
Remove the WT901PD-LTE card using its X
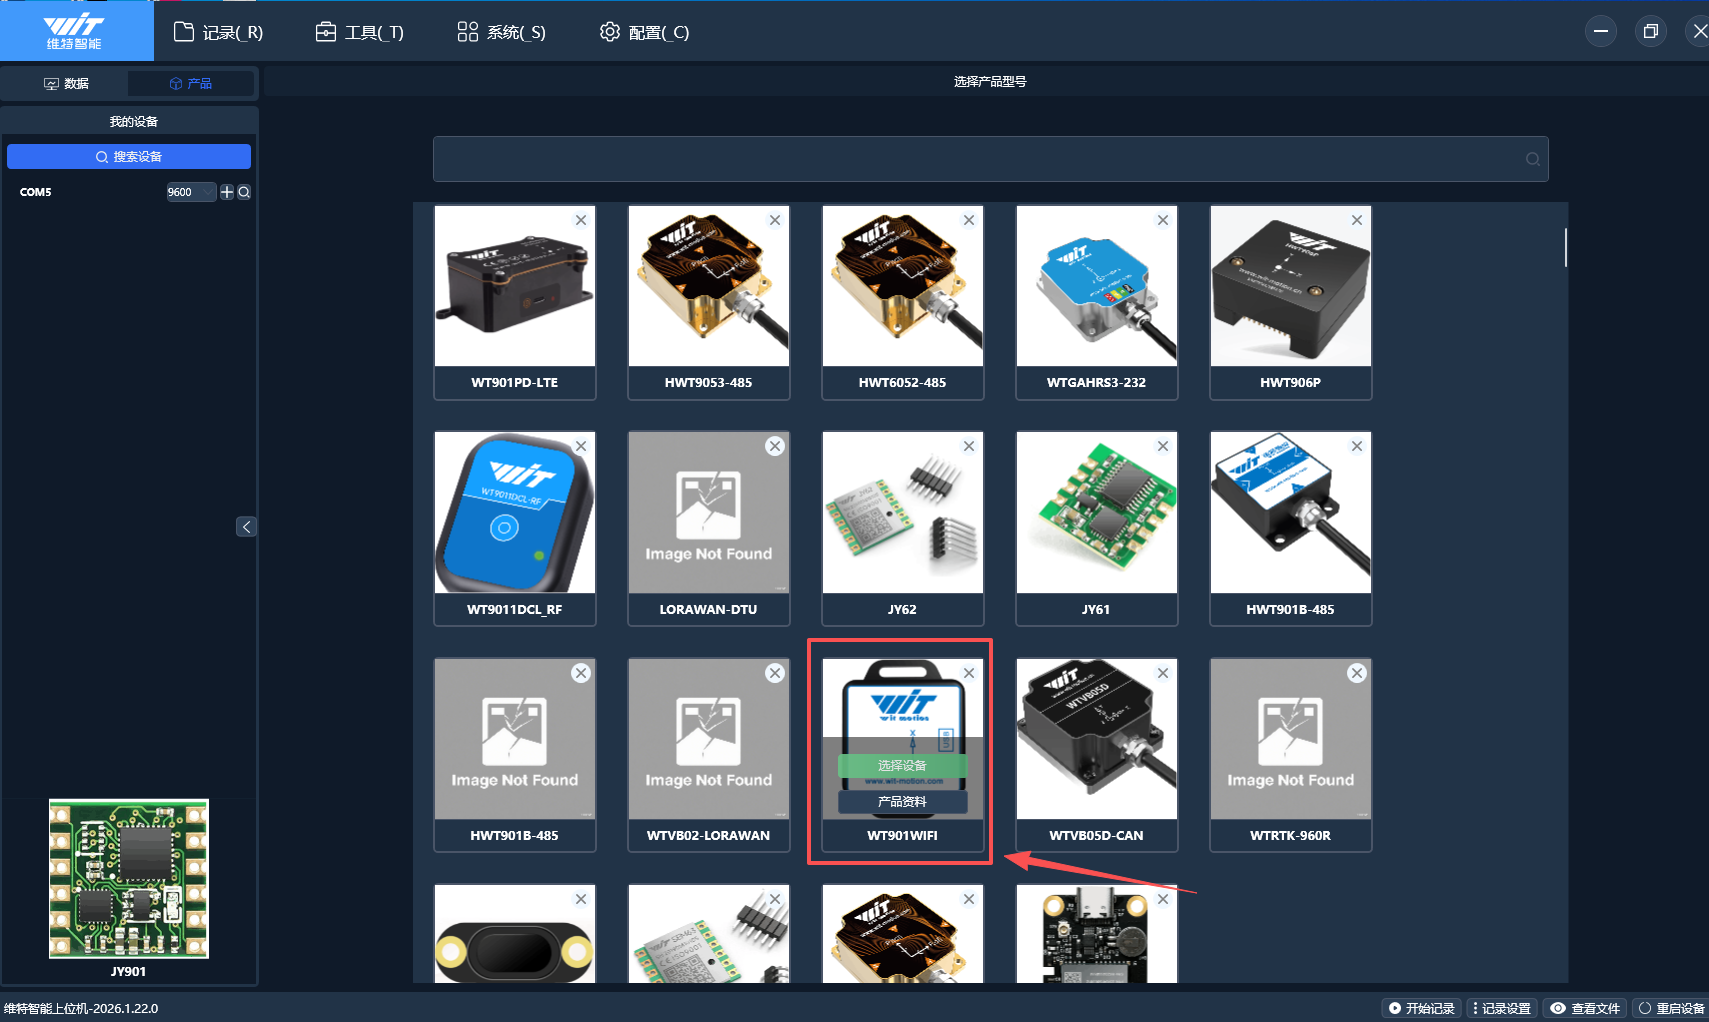pyautogui.click(x=581, y=220)
